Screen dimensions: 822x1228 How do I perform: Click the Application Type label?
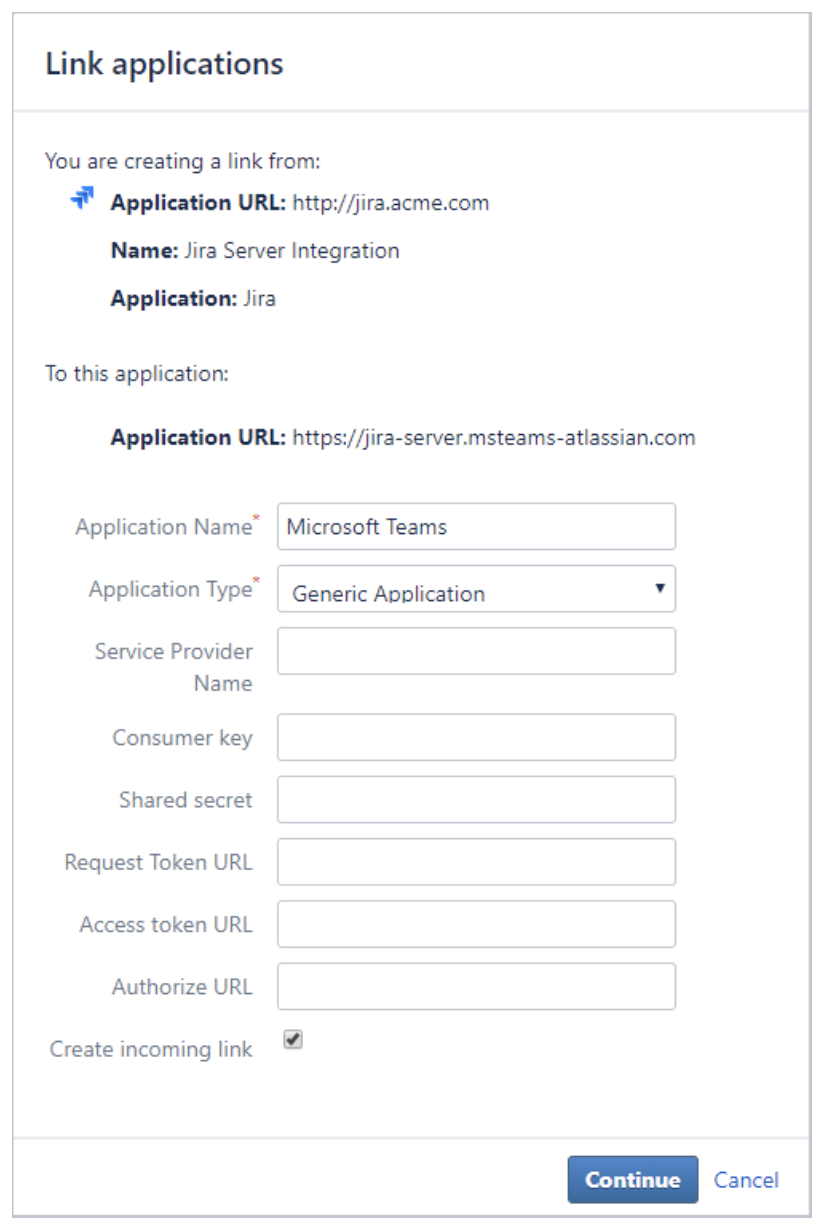[x=170, y=590]
